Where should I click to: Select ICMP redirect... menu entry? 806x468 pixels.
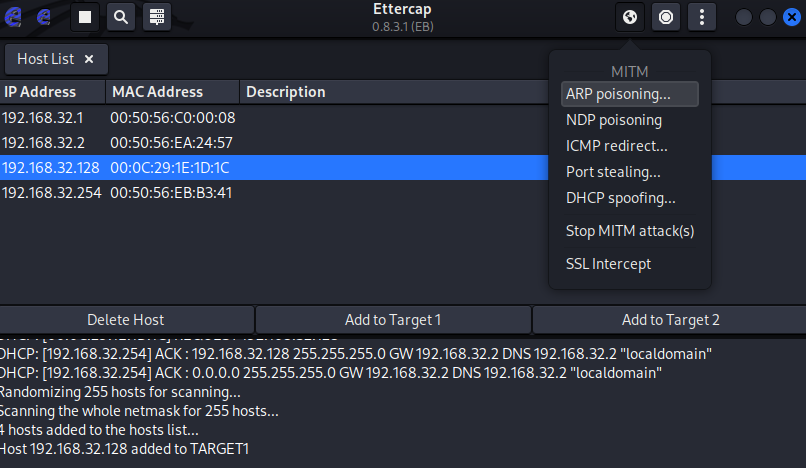tap(630, 146)
